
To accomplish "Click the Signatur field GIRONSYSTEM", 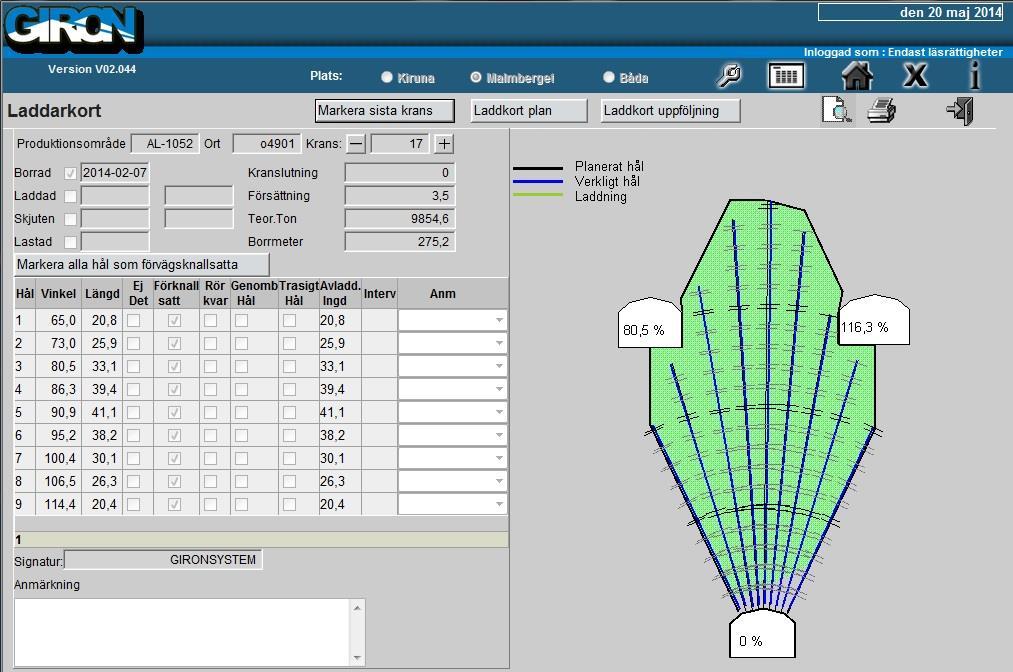I will point(163,560).
